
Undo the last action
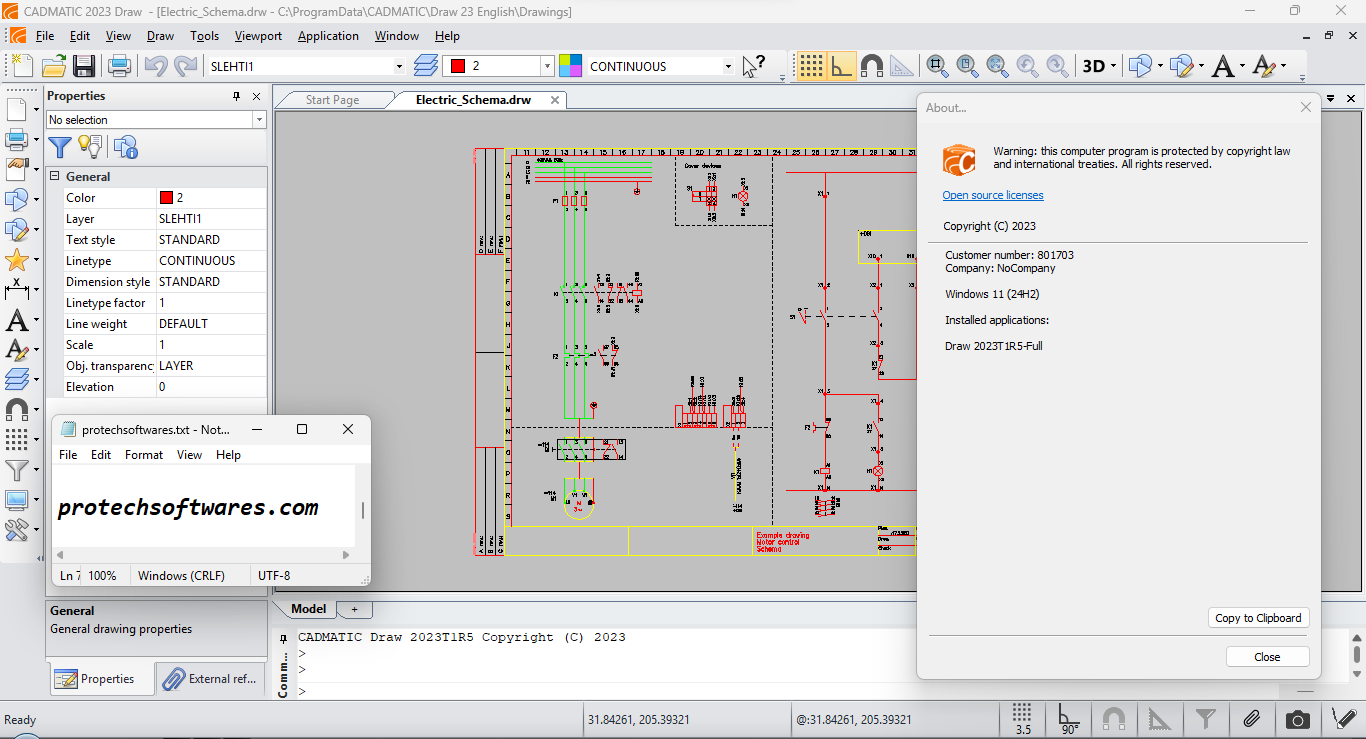[155, 66]
